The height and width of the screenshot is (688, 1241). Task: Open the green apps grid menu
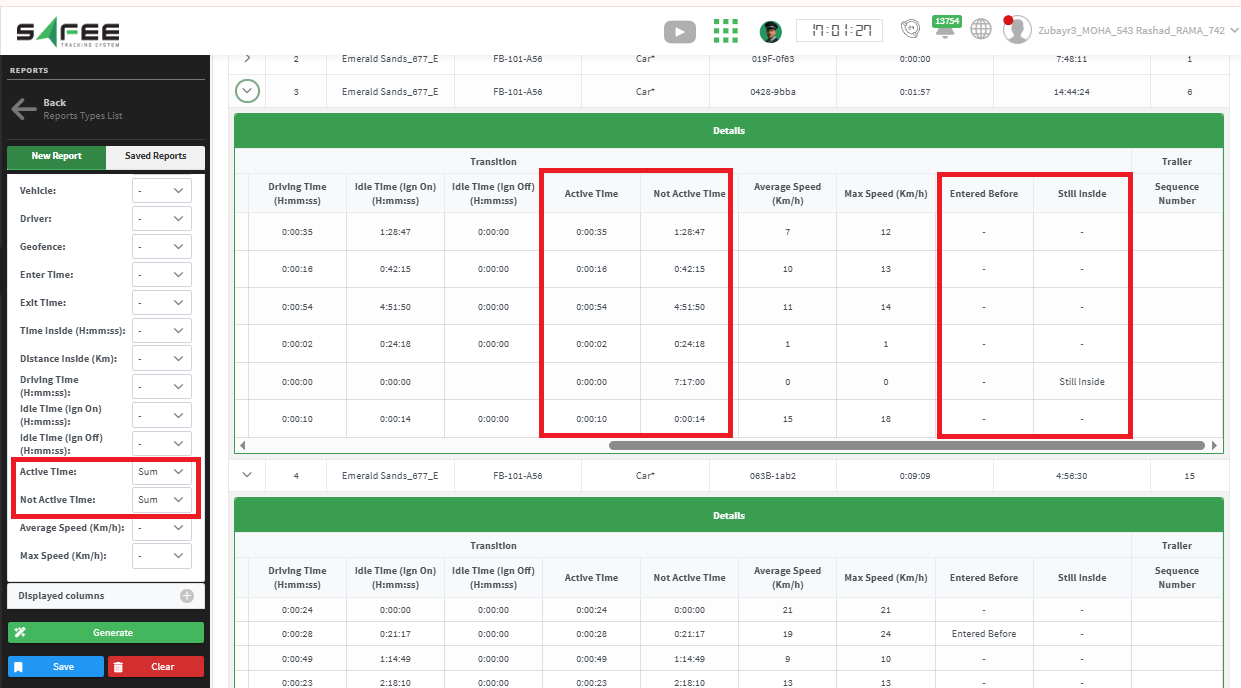coord(726,31)
